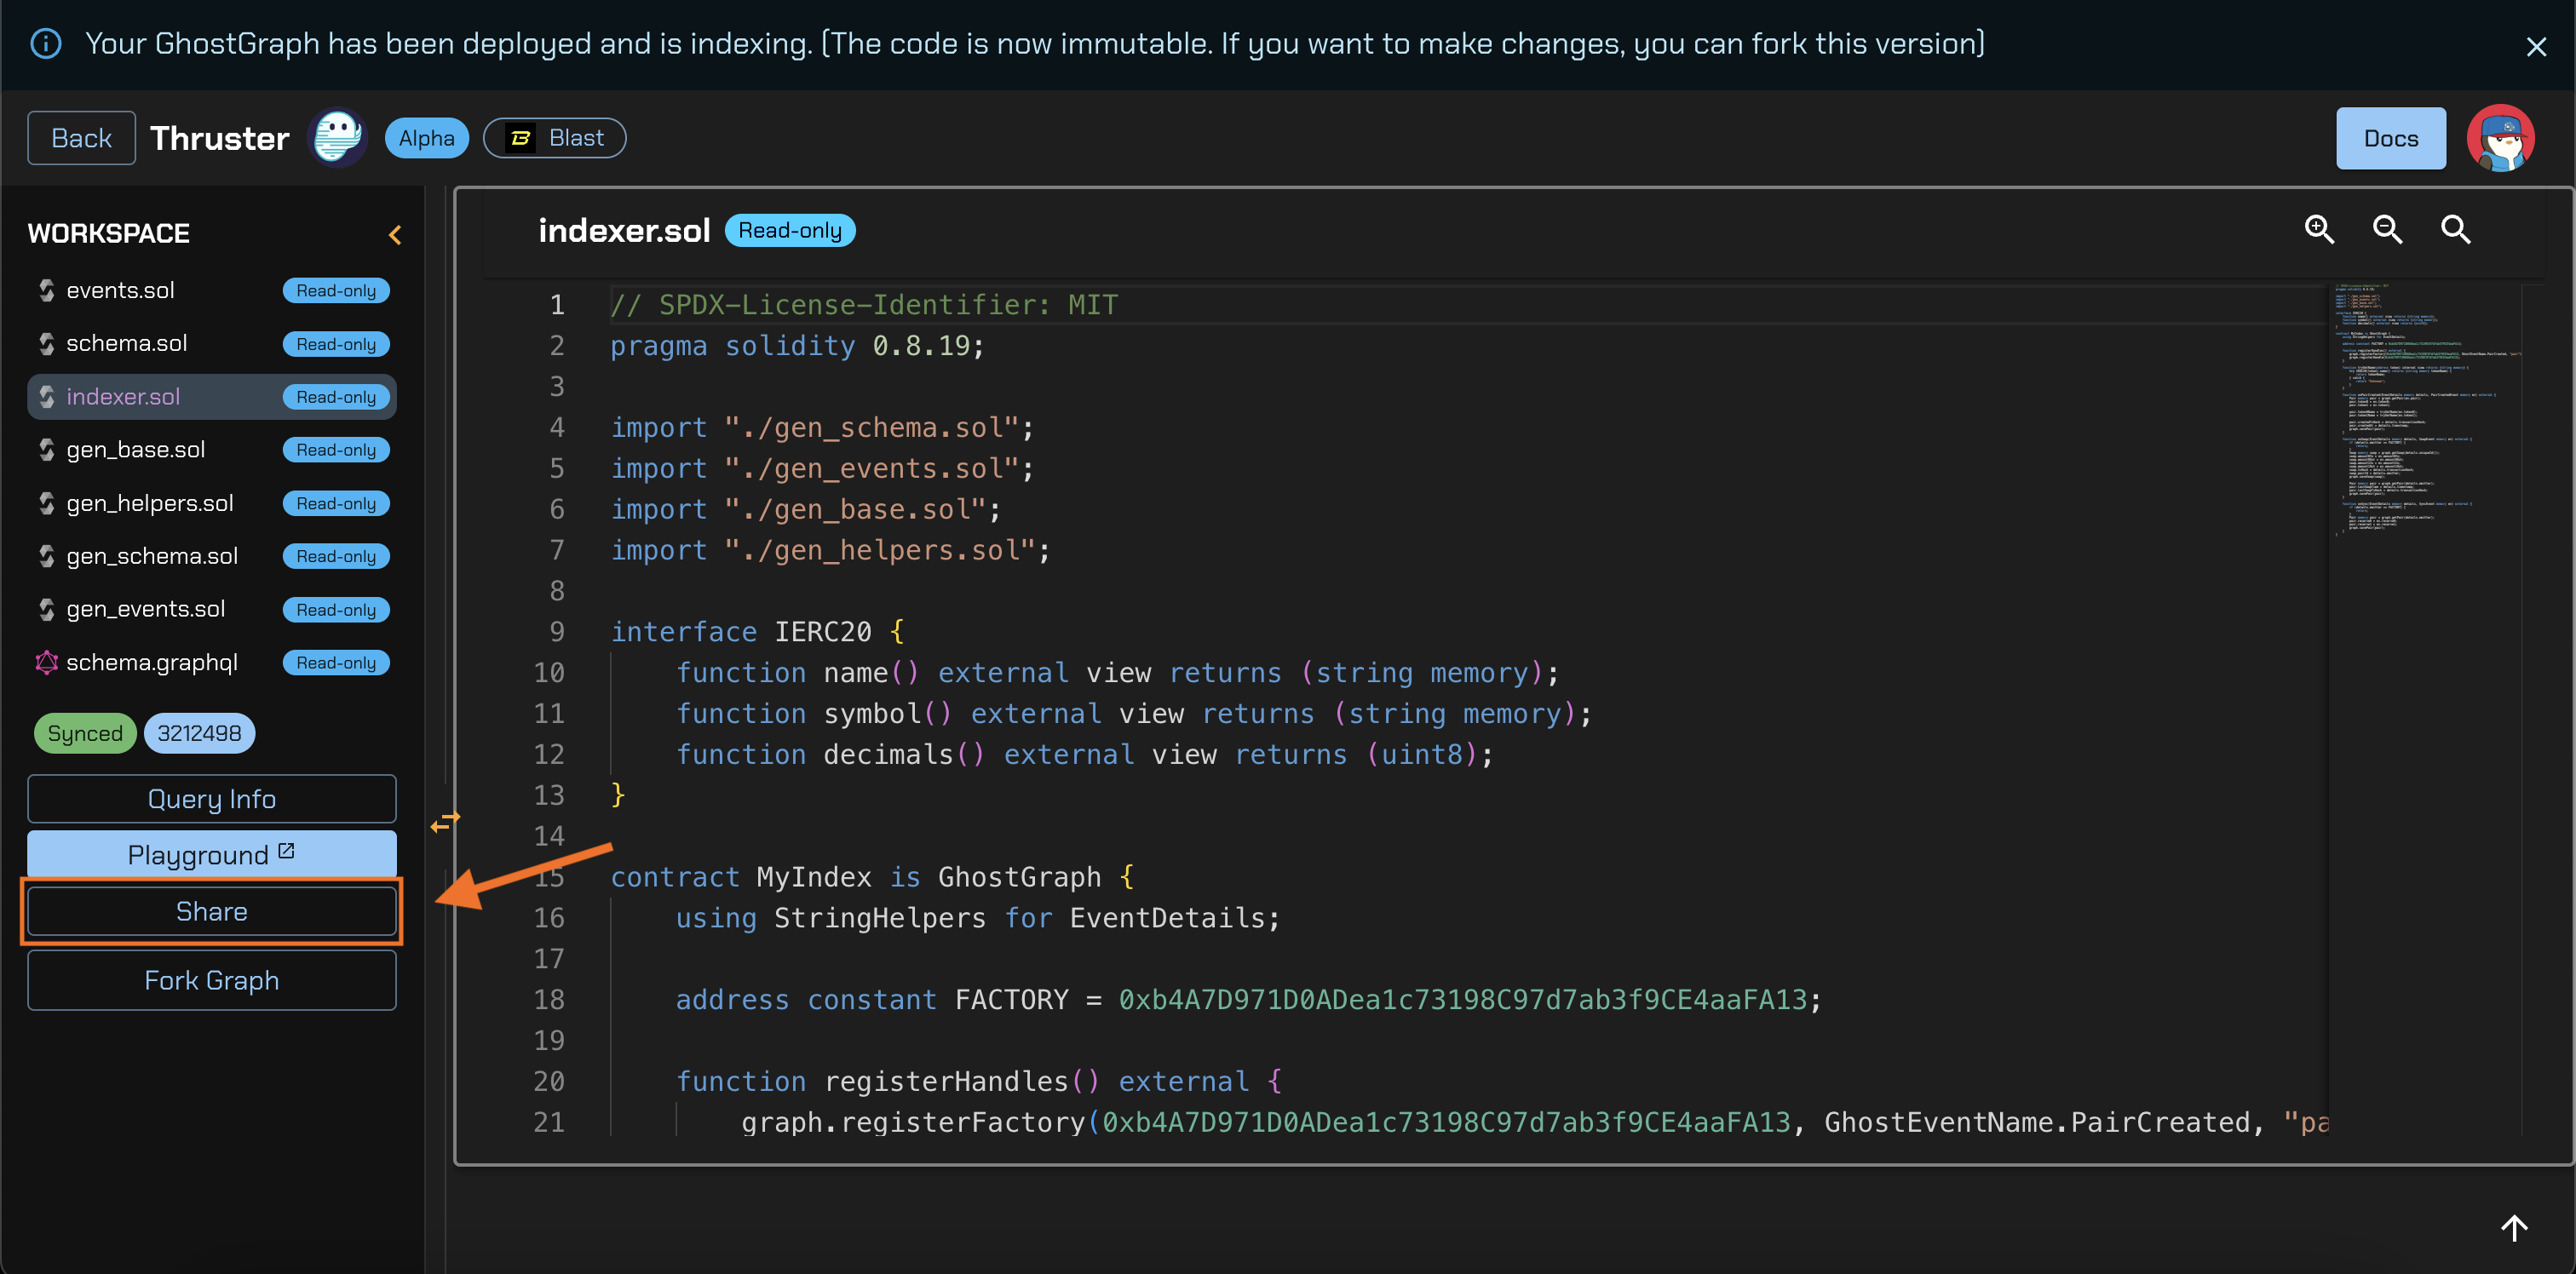Viewport: 2576px width, 1274px height.
Task: Collapse the WORKSPACE sidebar with chevron
Action: 395,235
